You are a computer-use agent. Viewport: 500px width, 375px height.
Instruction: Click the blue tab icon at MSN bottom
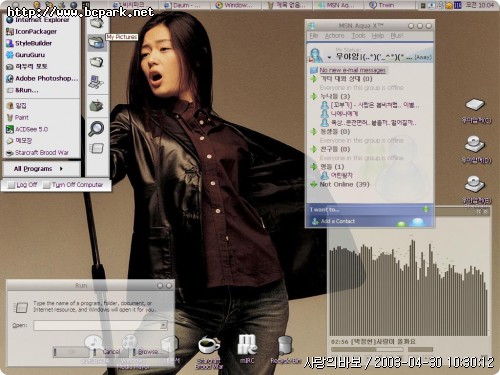(x=417, y=222)
